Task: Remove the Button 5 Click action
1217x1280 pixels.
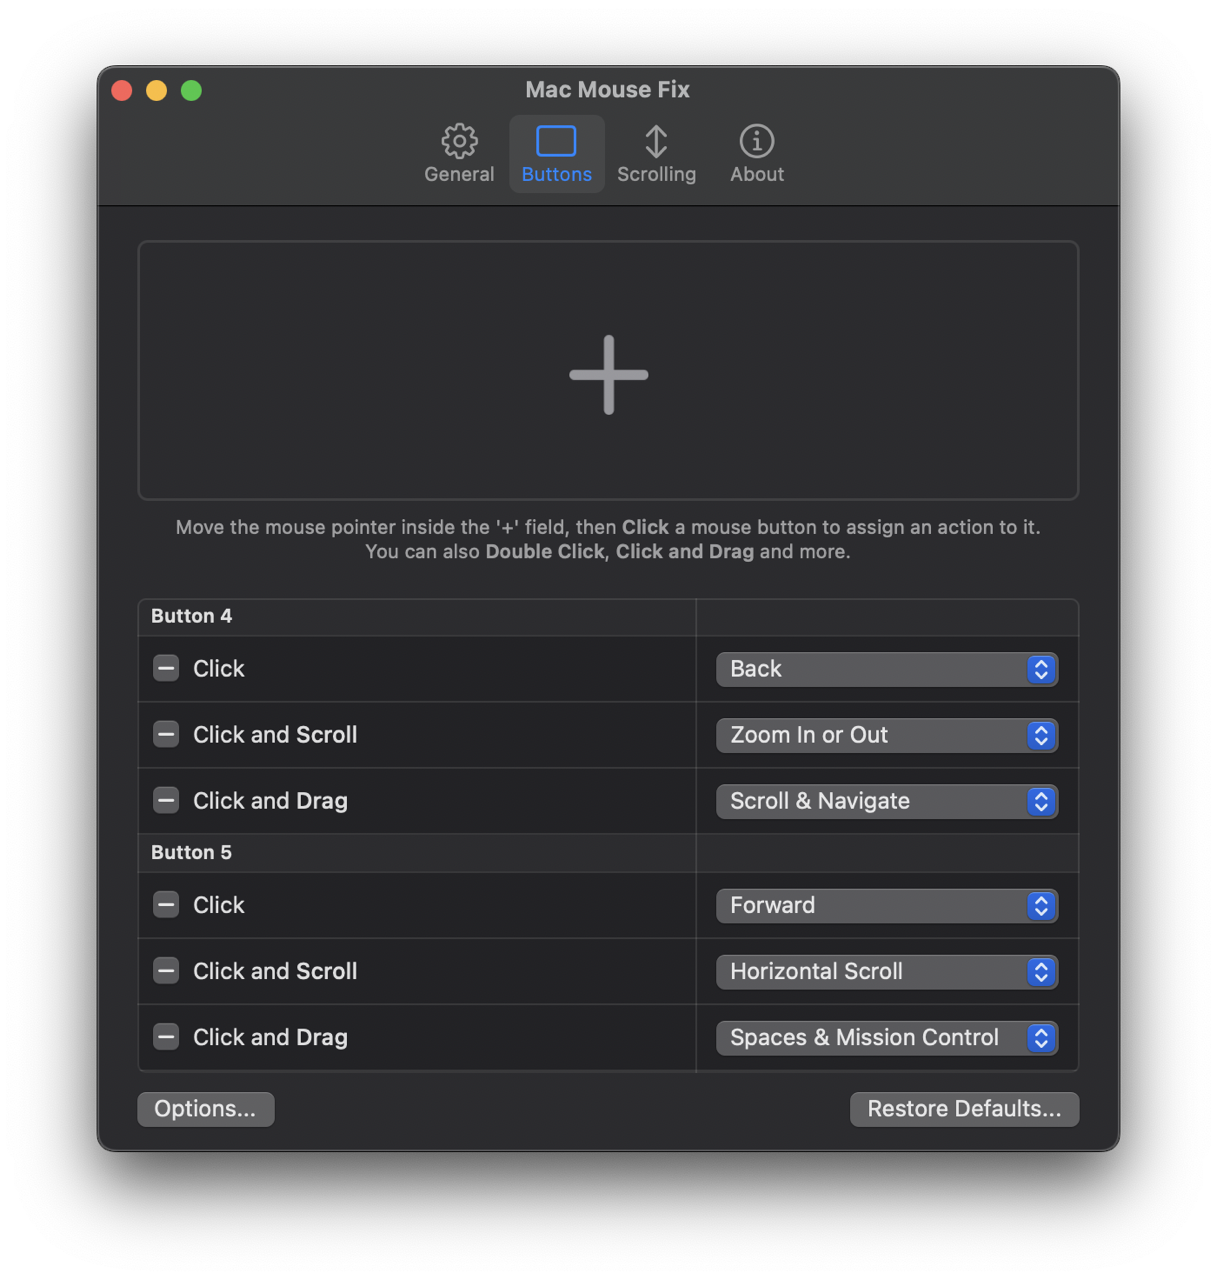Action: coord(166,904)
